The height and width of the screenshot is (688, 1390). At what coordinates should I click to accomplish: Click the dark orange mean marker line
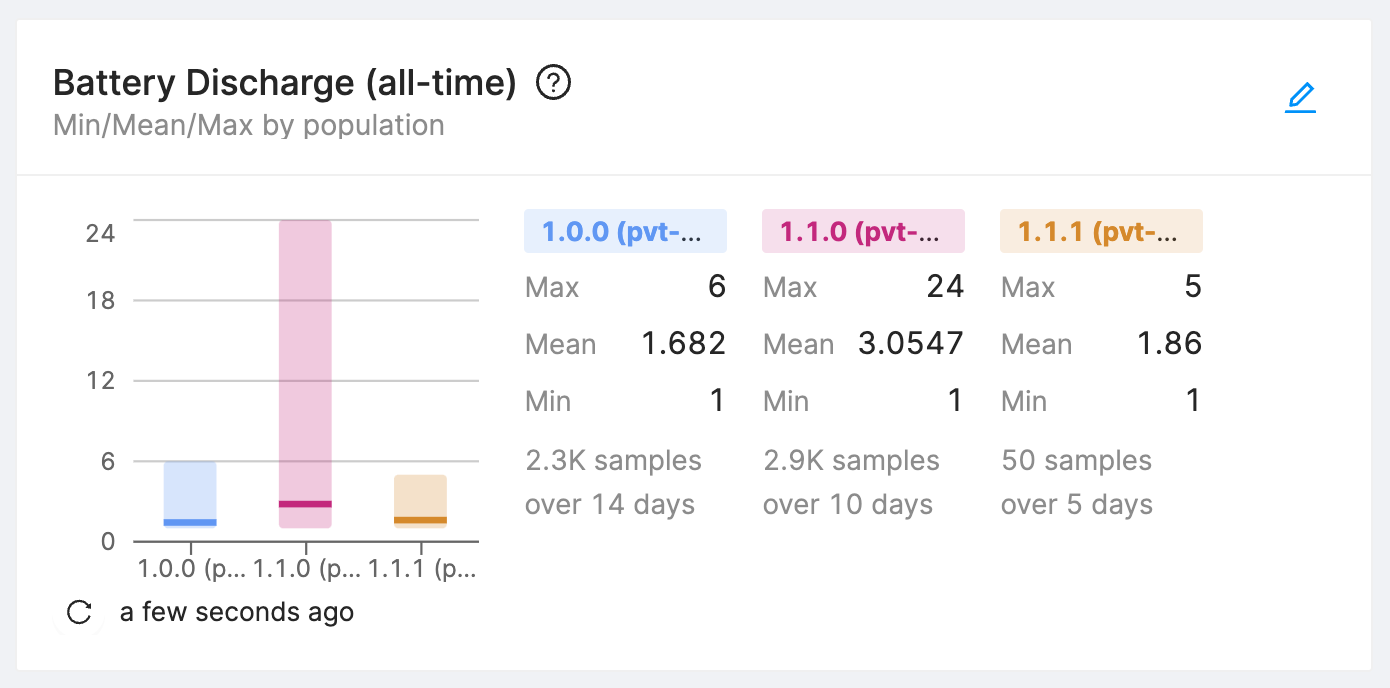(420, 520)
